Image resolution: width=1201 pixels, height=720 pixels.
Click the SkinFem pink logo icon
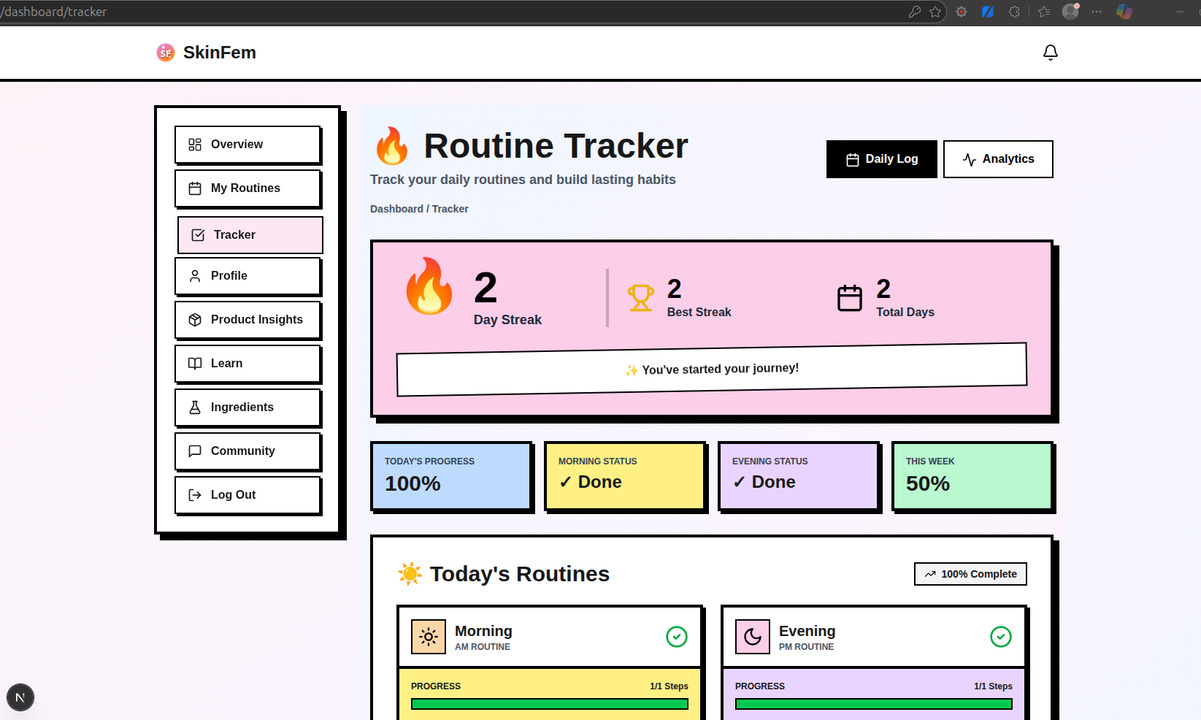click(165, 52)
